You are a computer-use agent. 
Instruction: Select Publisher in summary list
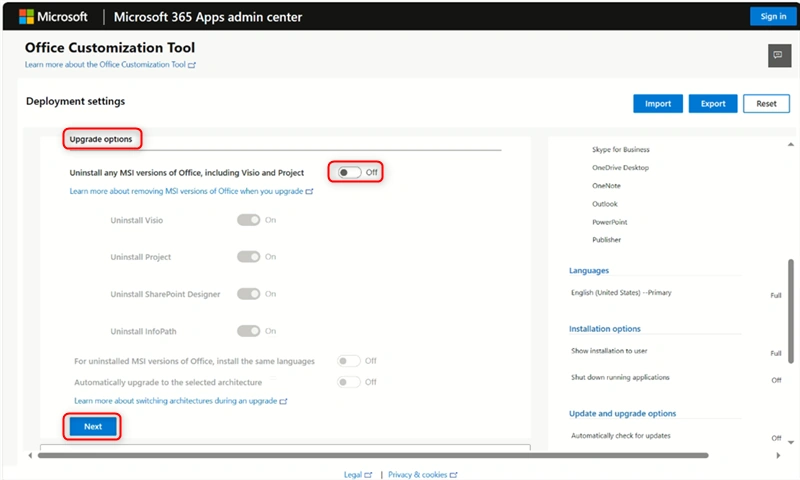pos(607,240)
